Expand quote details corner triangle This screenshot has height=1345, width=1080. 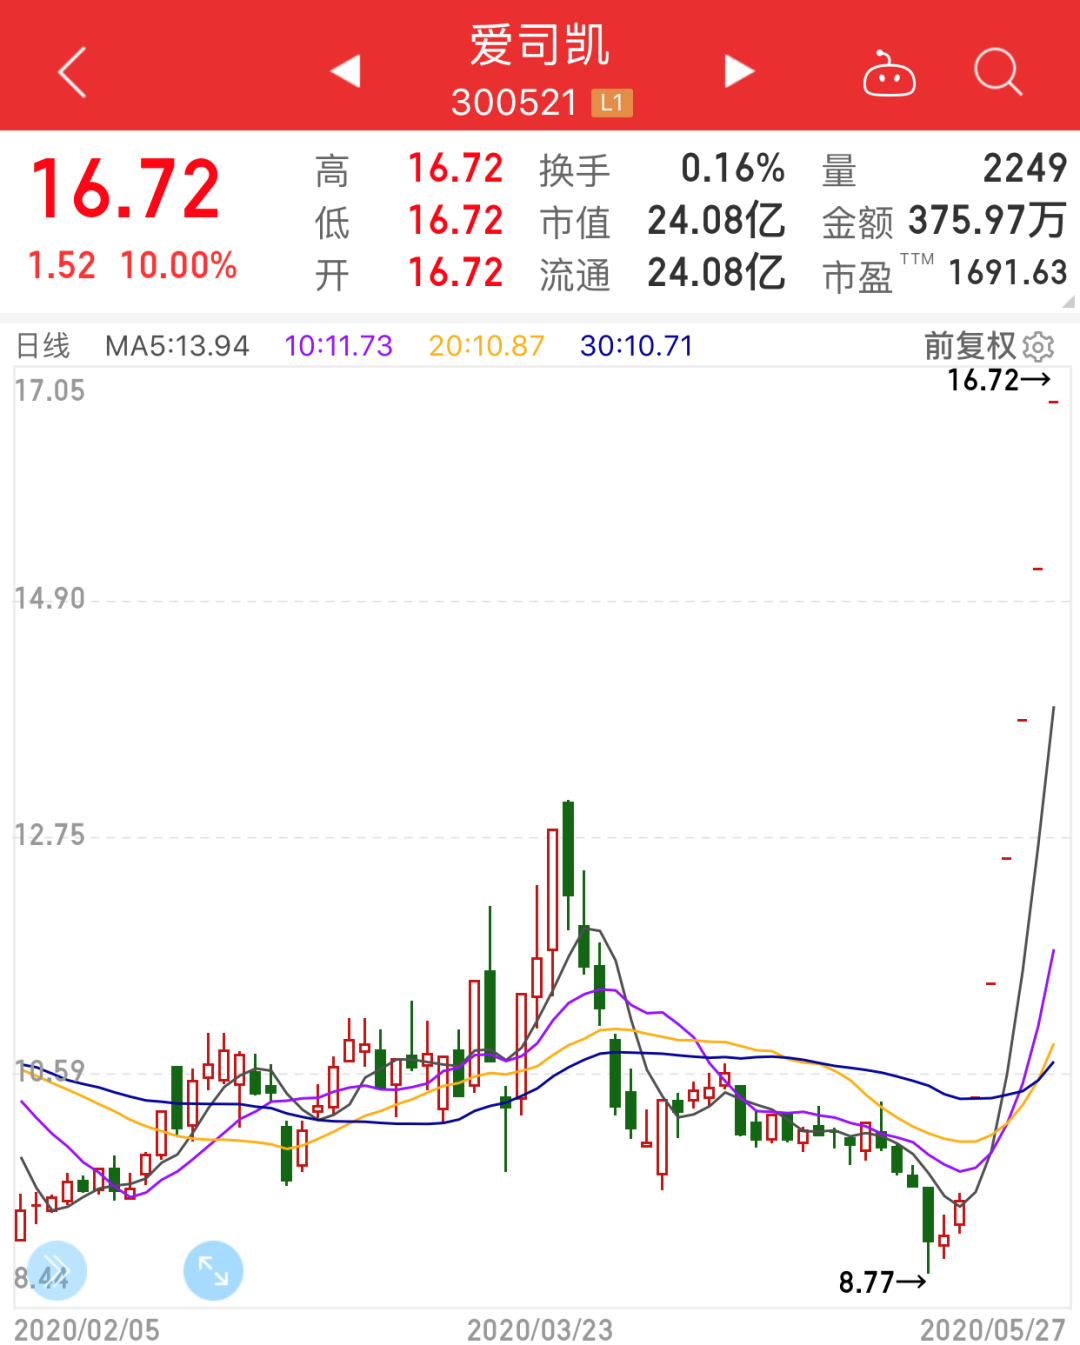coord(1068,301)
